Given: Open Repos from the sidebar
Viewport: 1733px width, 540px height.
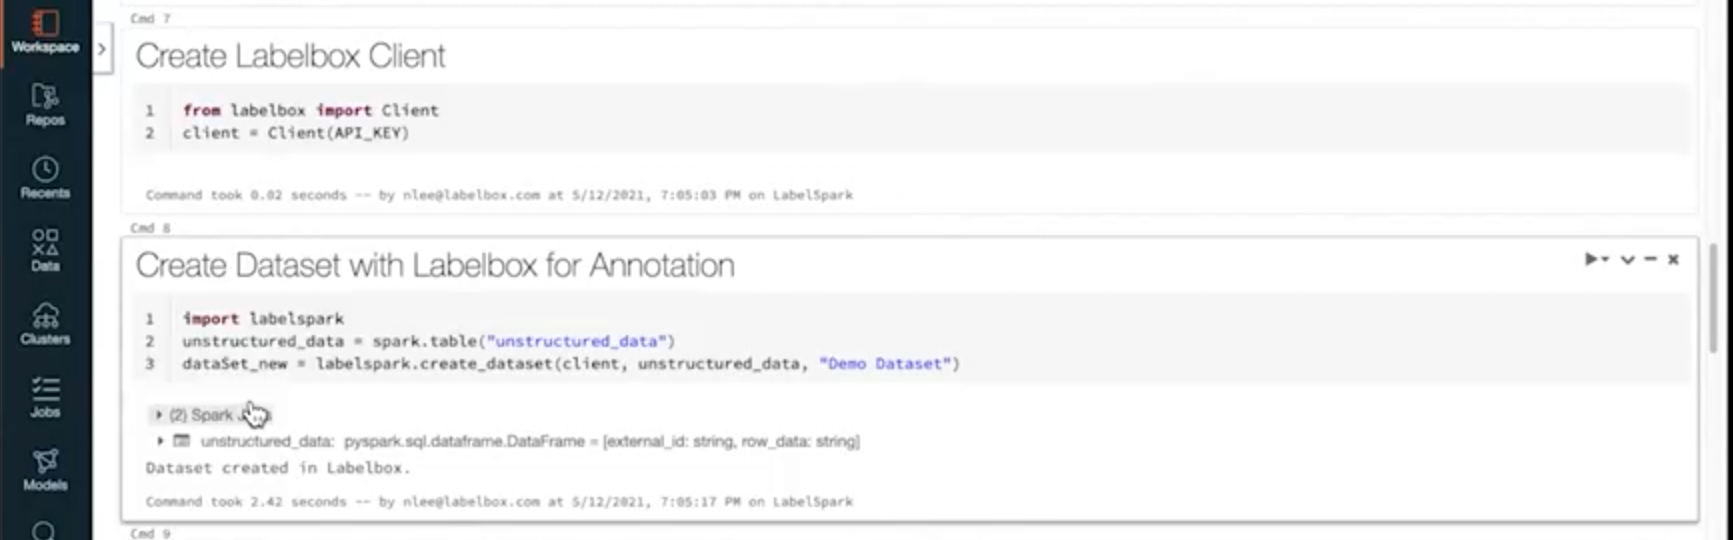Looking at the screenshot, I should coord(45,105).
